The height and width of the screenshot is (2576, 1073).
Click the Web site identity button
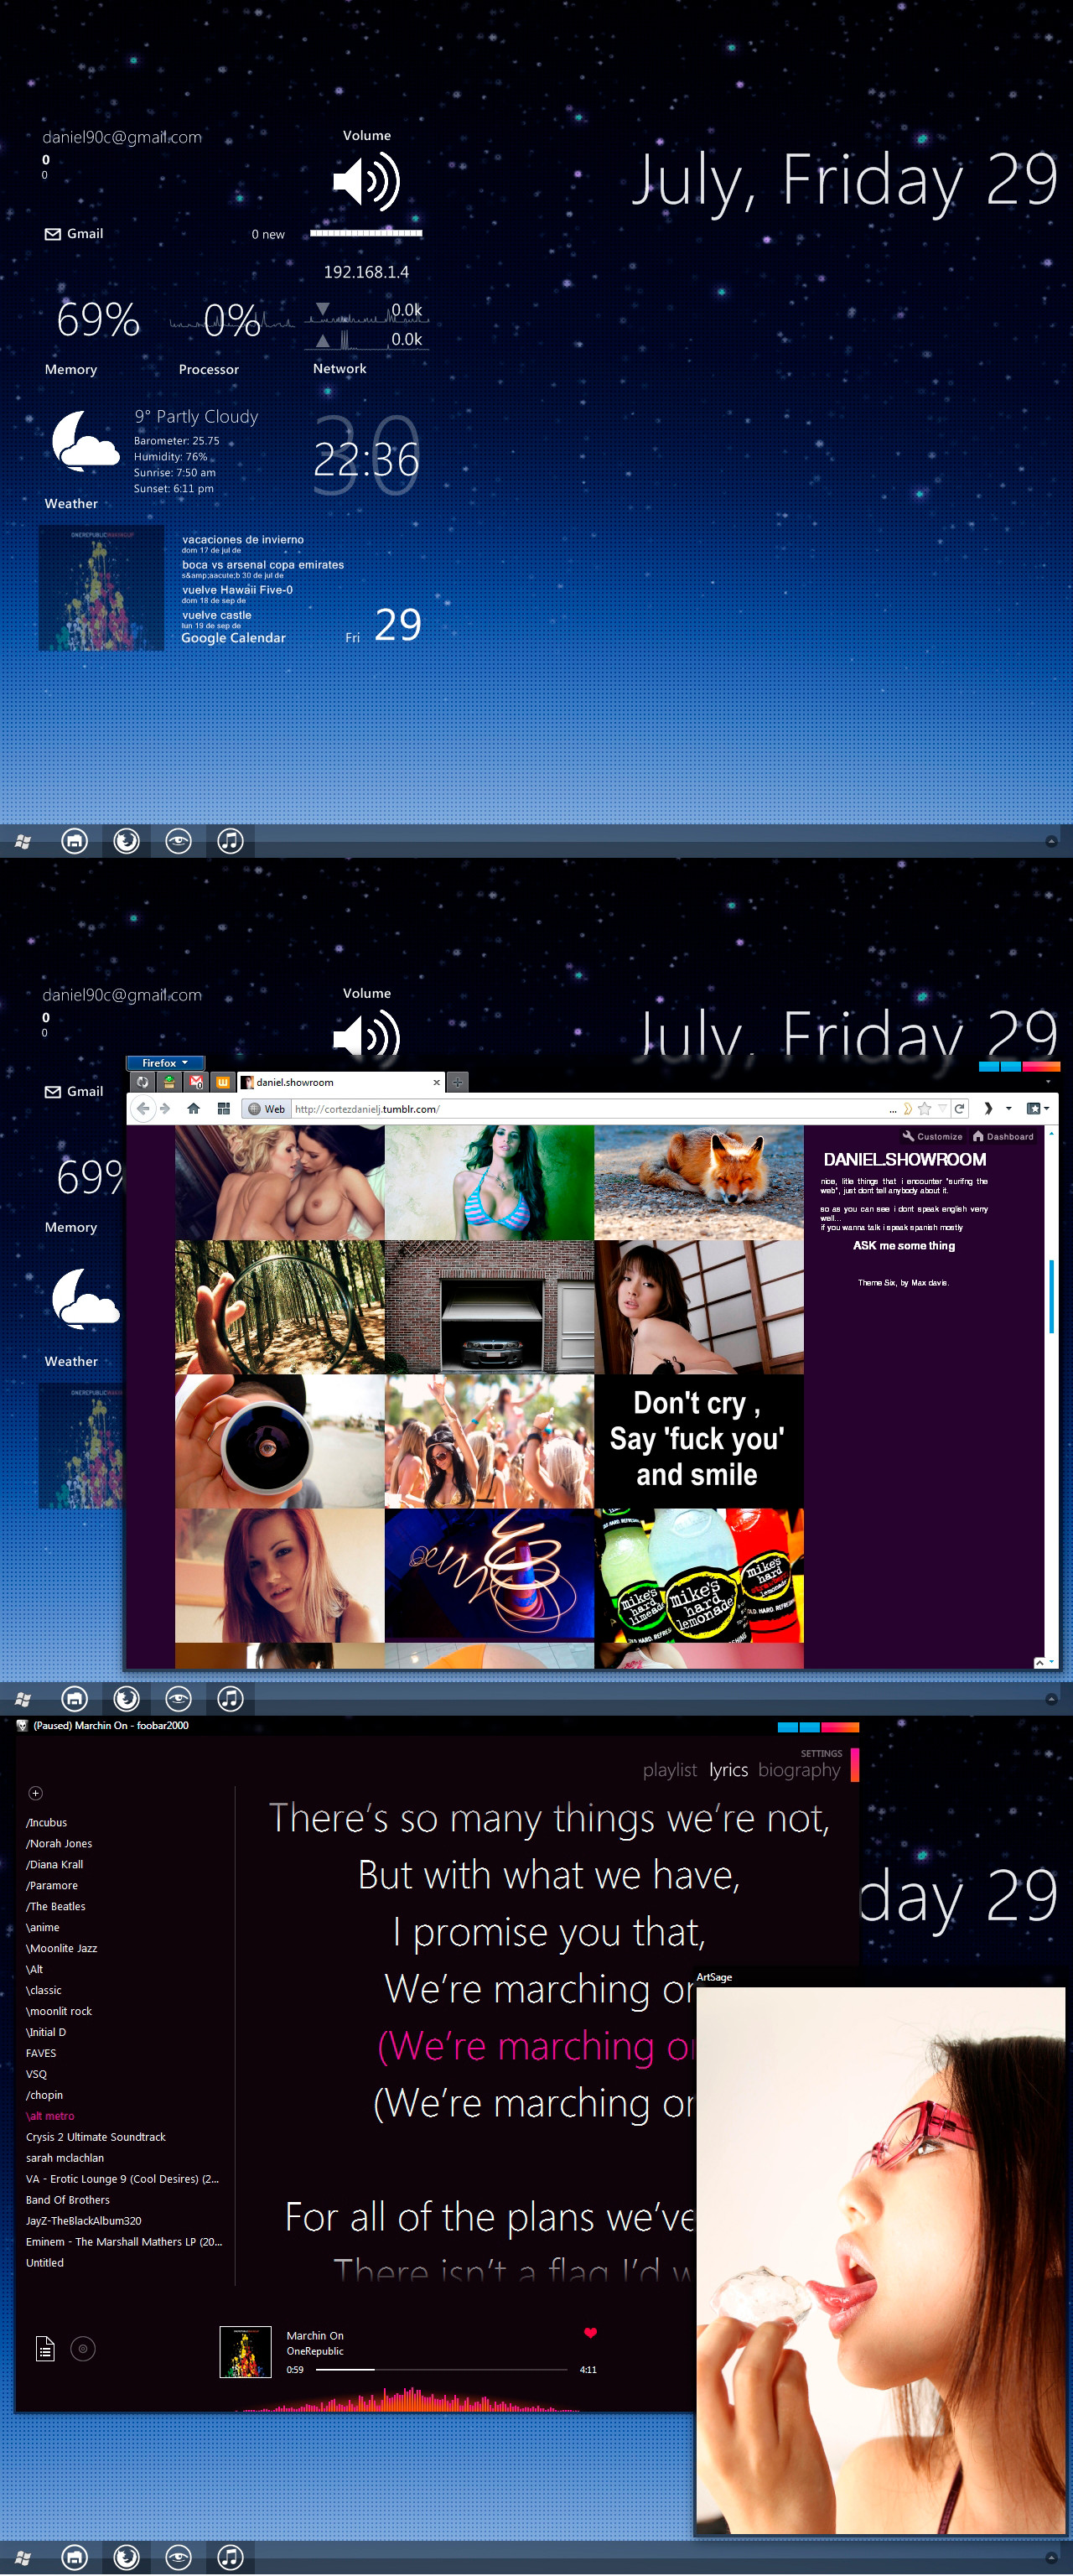coord(267,1109)
